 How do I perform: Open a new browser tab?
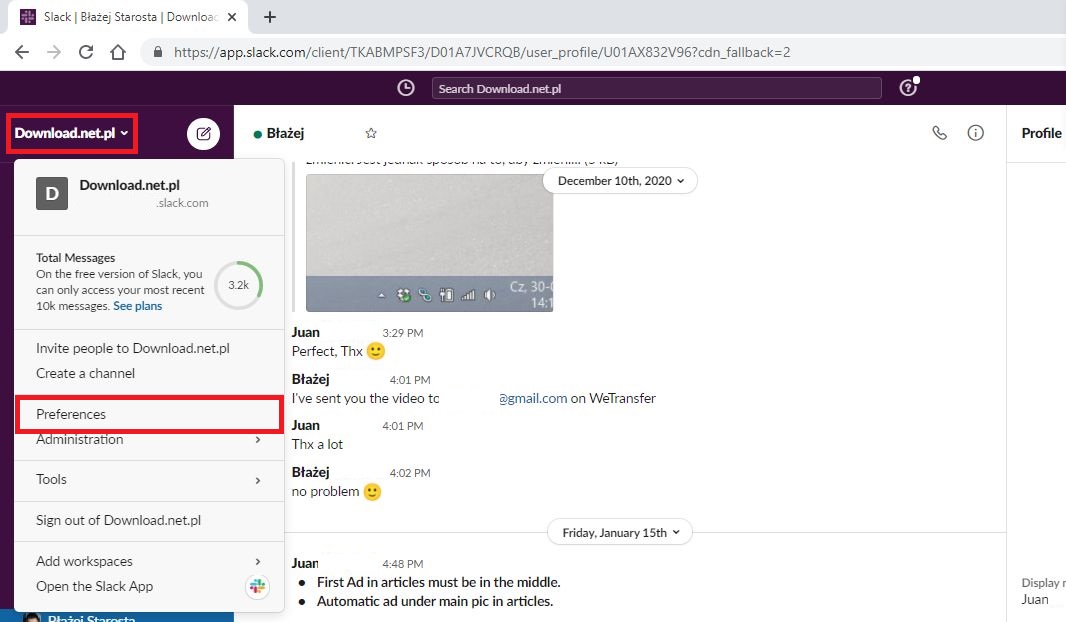[x=270, y=17]
